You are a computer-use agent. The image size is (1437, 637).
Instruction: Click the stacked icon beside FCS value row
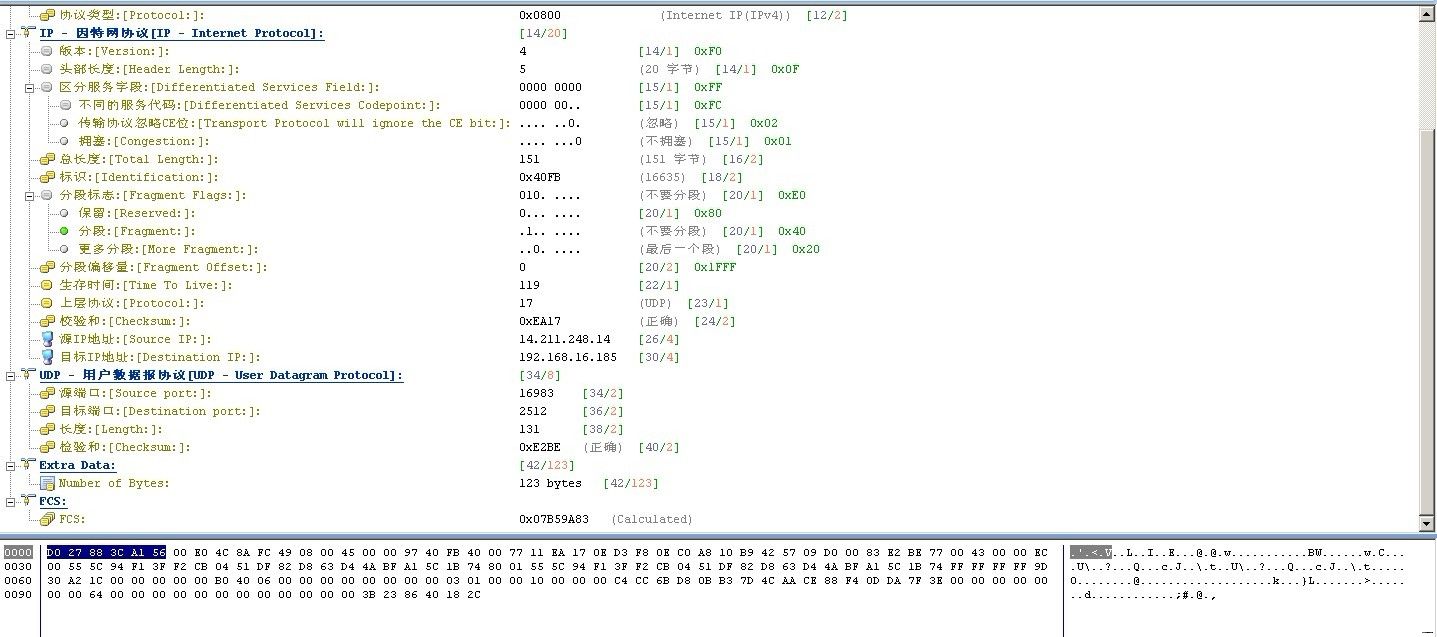(47, 519)
